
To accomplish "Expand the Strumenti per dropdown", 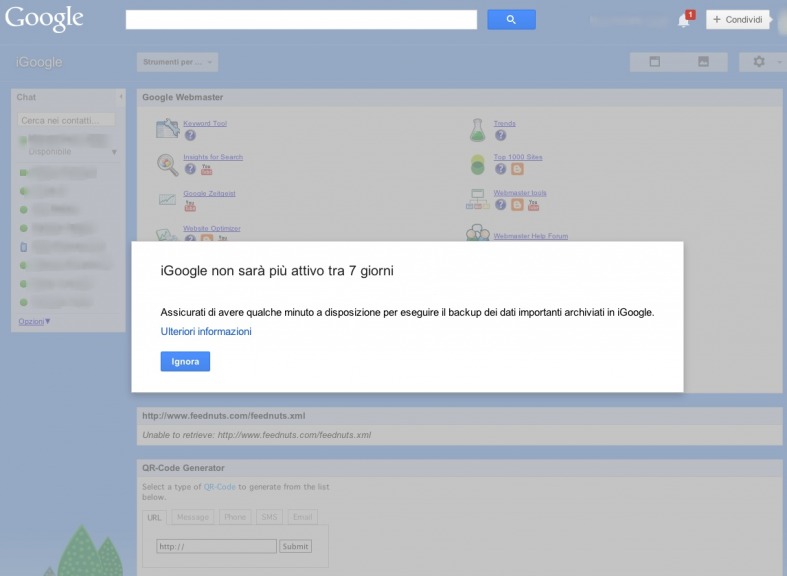I will tap(177, 62).
